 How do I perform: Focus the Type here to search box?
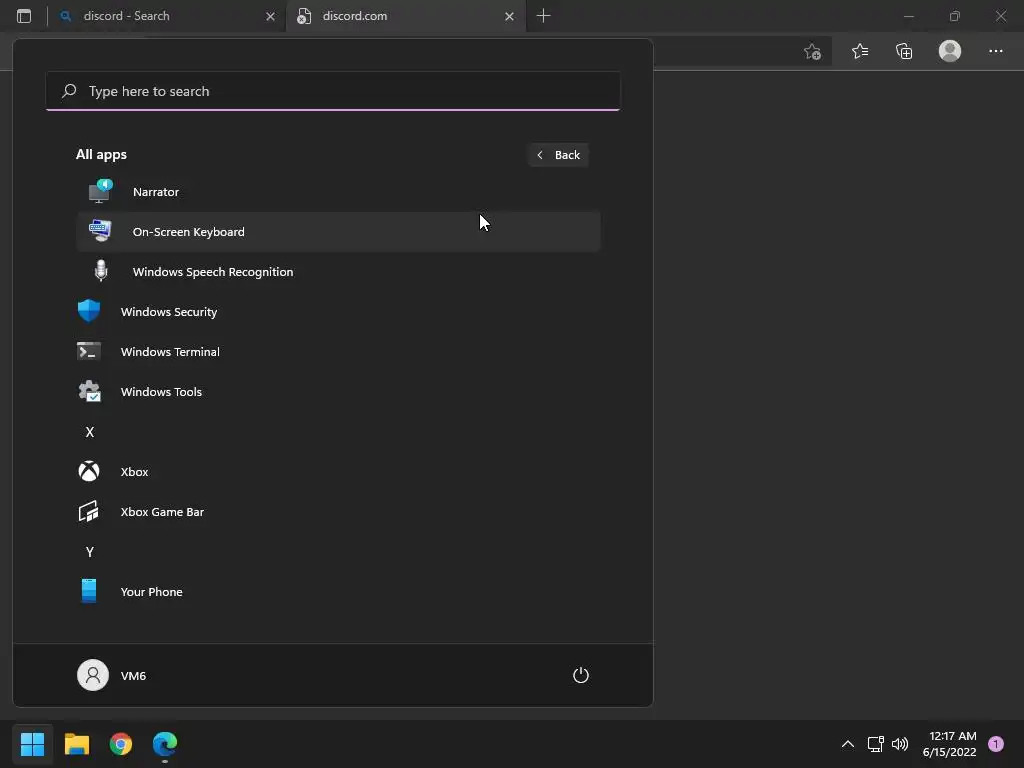pos(333,91)
